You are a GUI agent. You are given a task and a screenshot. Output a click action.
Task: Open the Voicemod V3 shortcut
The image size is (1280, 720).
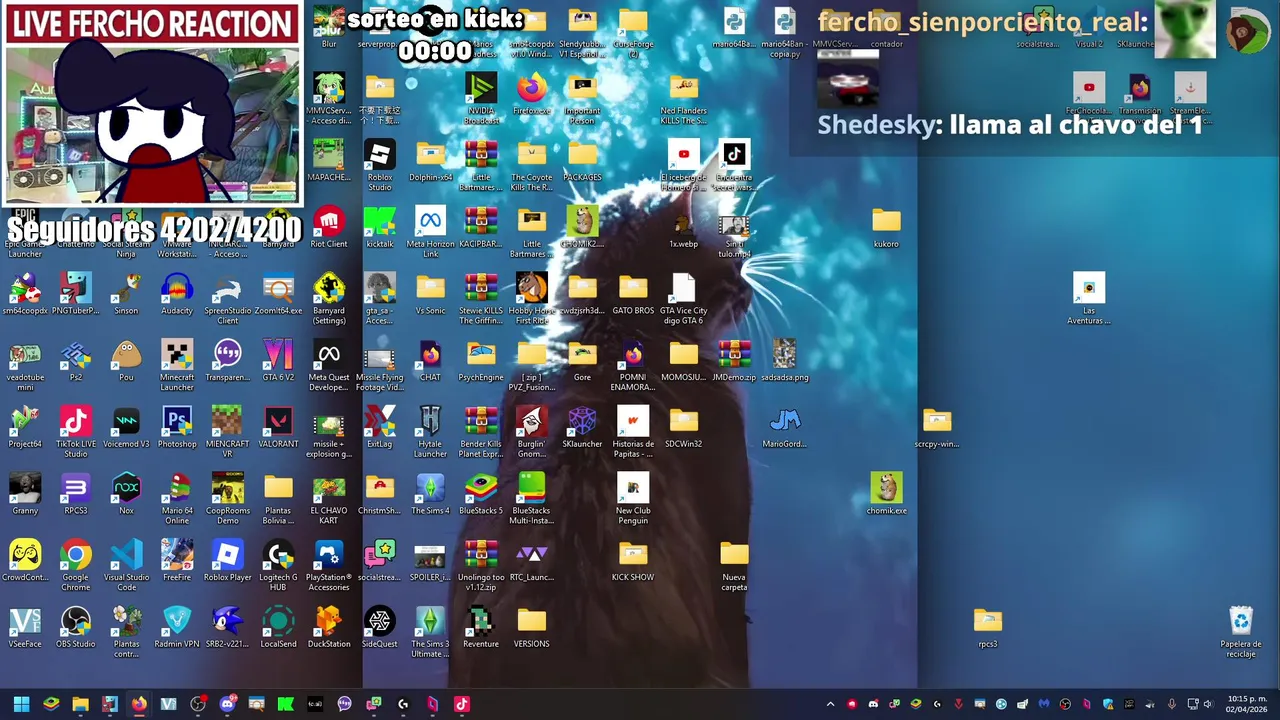click(x=126, y=427)
